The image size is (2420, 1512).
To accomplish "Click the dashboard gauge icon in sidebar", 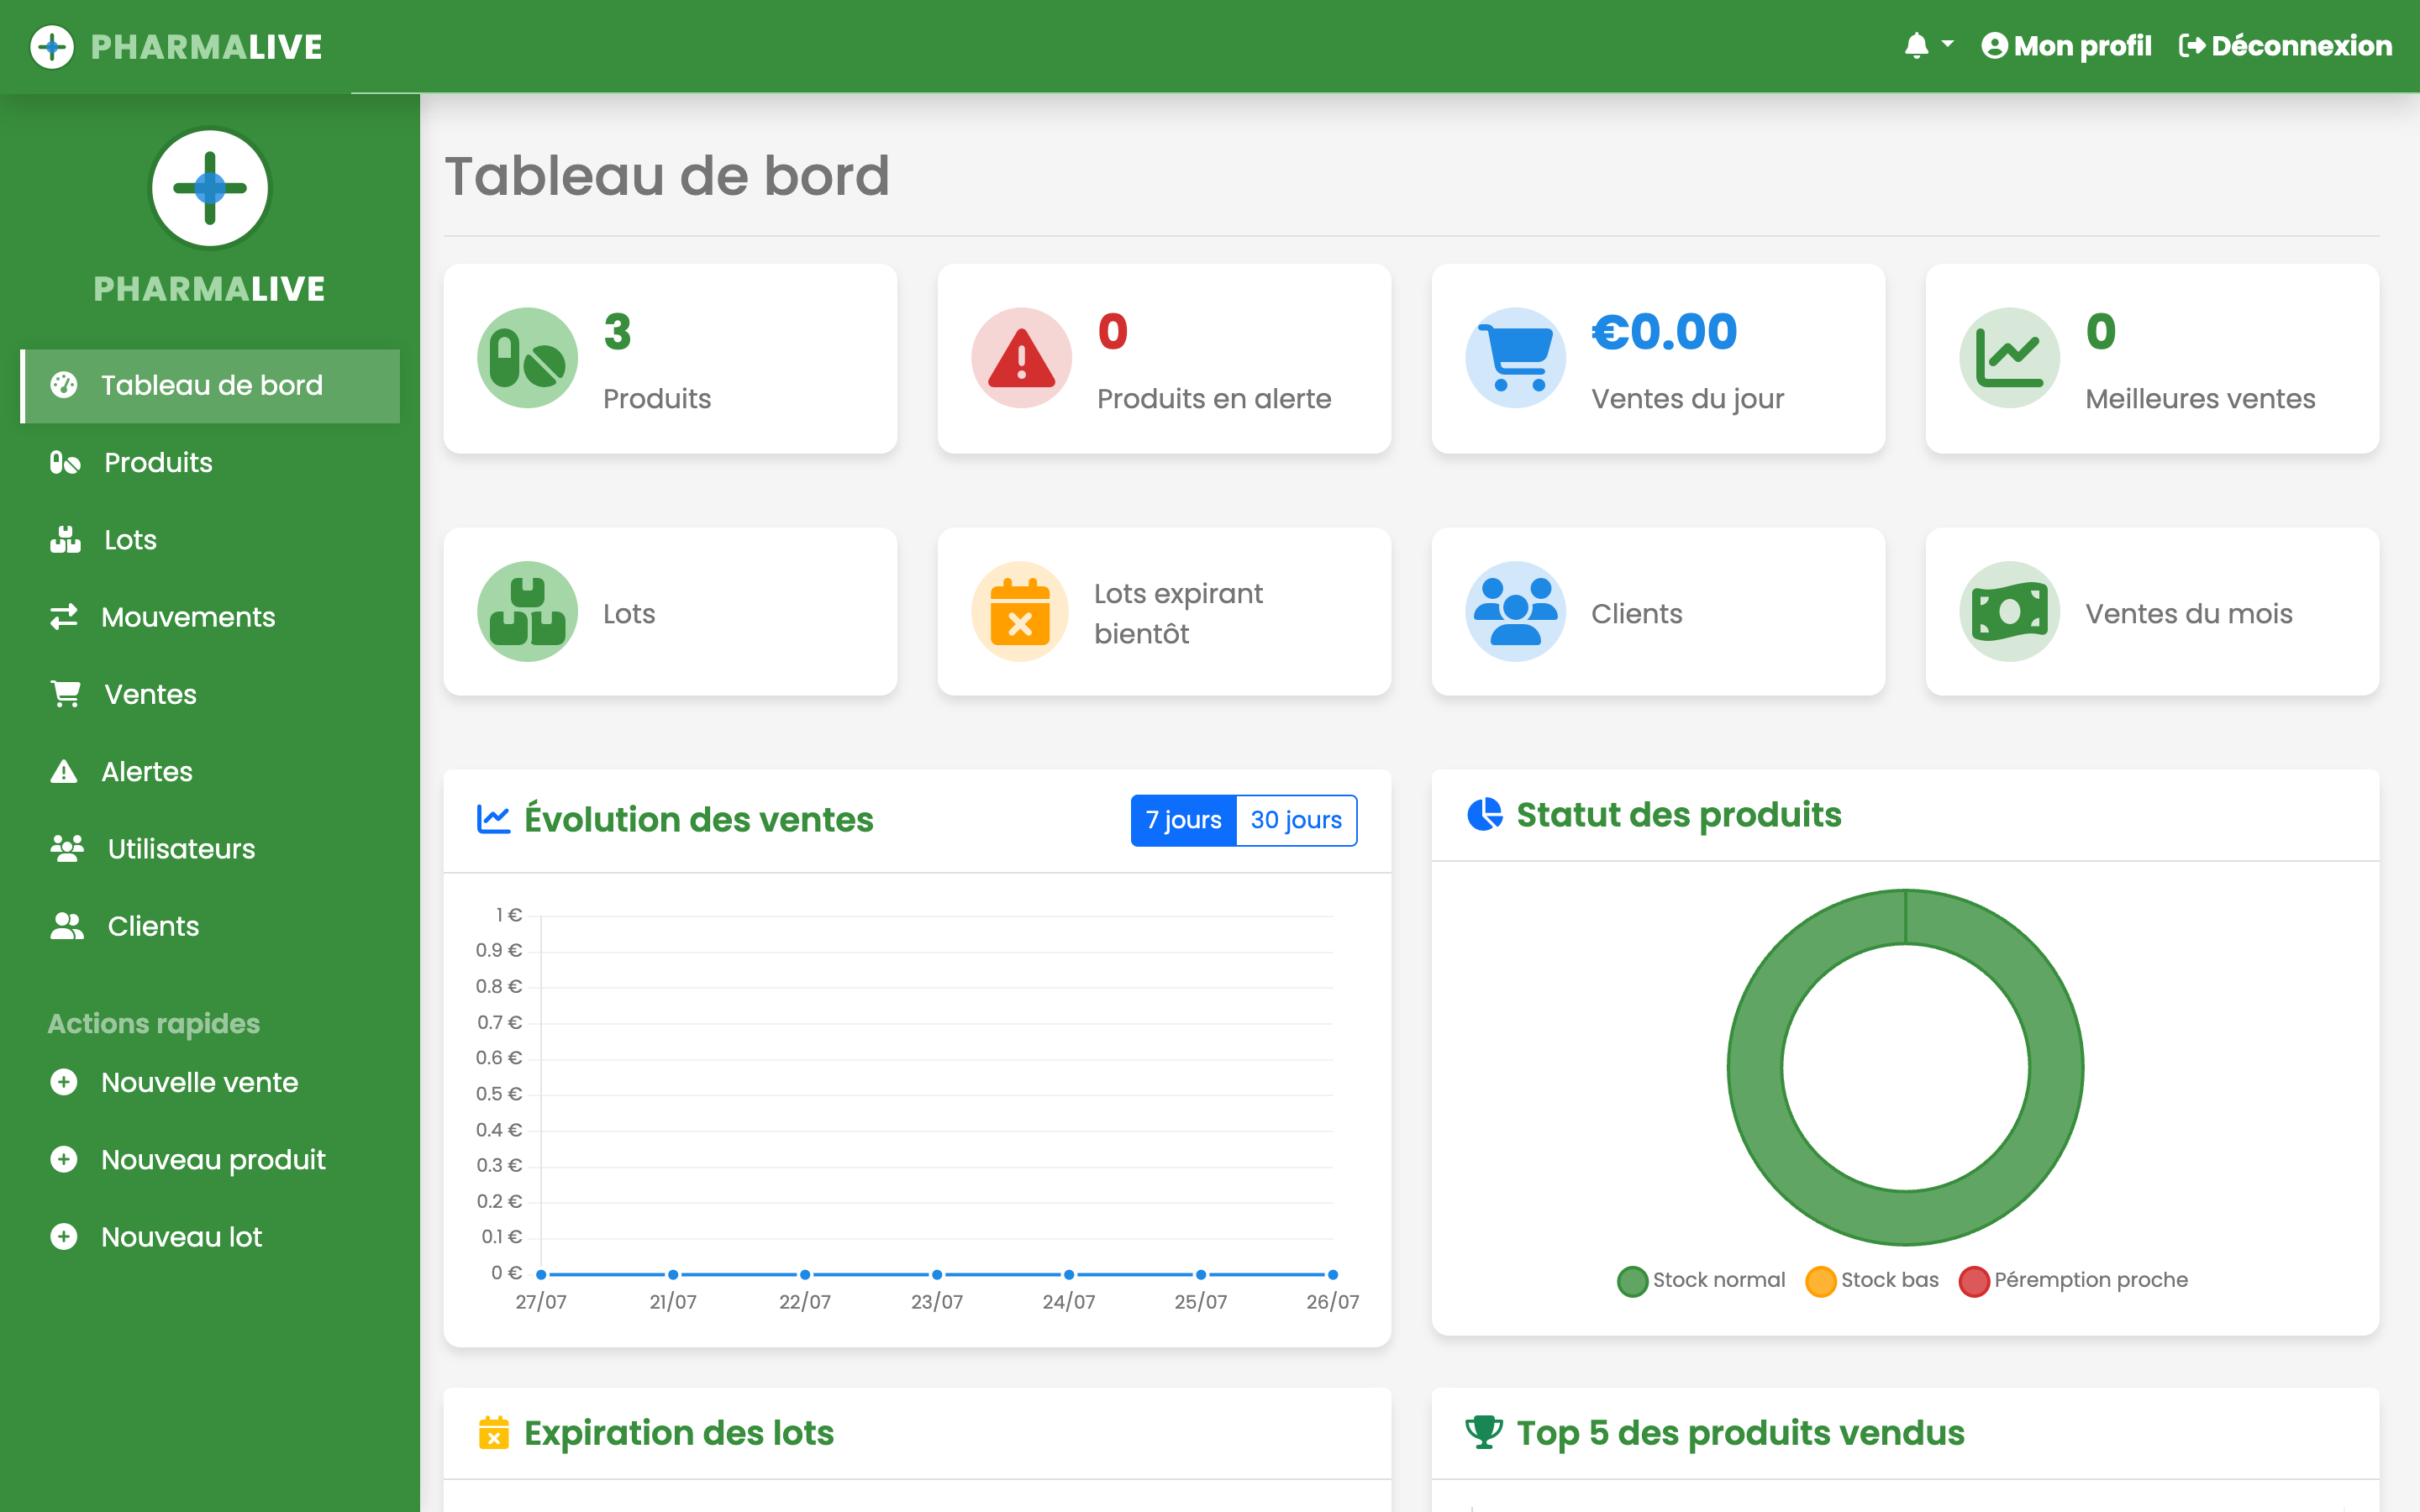I will pos(64,385).
